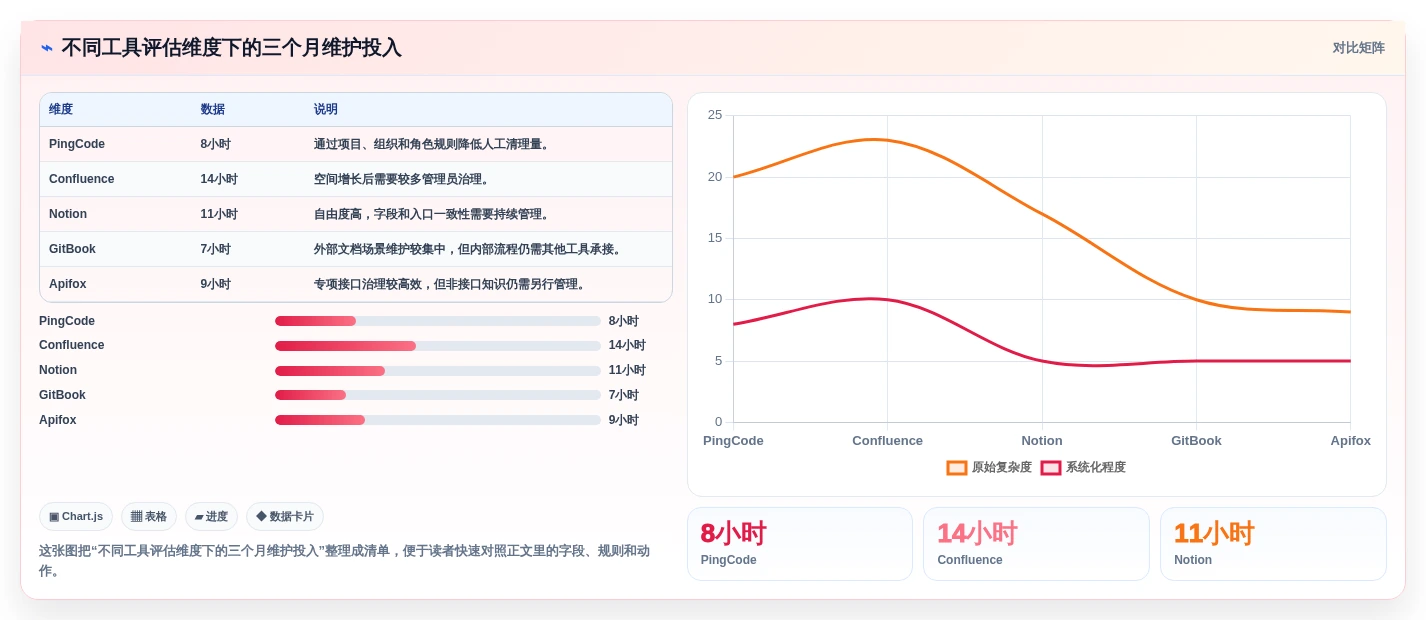Click the GitBook progress bar
The height and width of the screenshot is (620, 1426).
pyautogui.click(x=438, y=395)
